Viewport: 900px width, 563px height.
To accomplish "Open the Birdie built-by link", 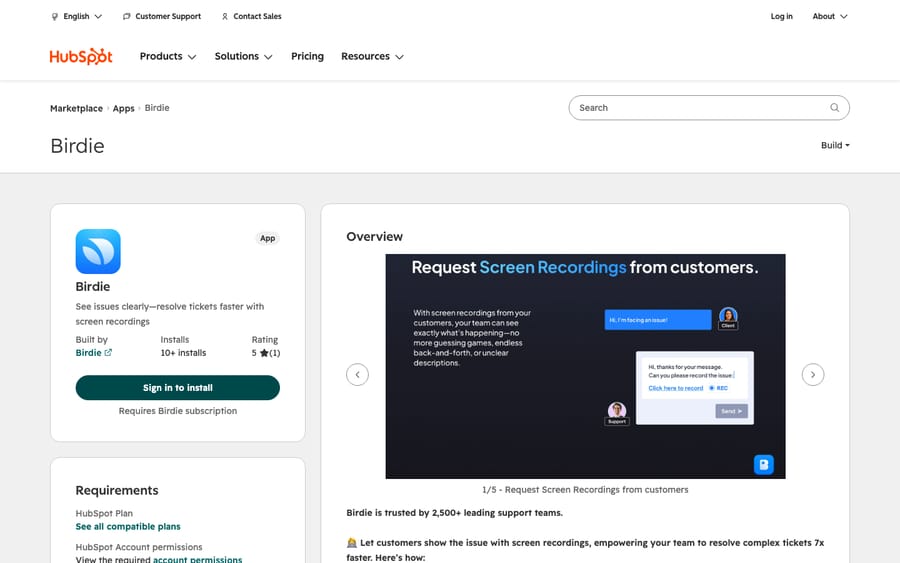I will point(88,352).
